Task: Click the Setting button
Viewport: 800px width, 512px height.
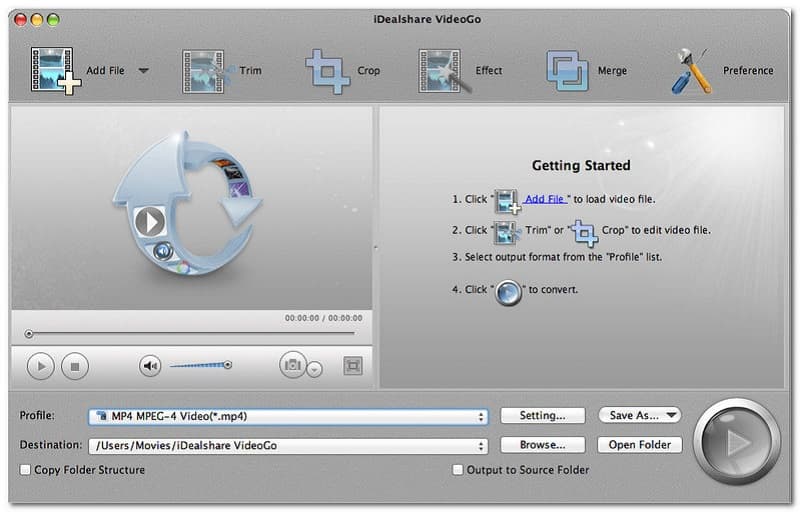Action: click(542, 416)
